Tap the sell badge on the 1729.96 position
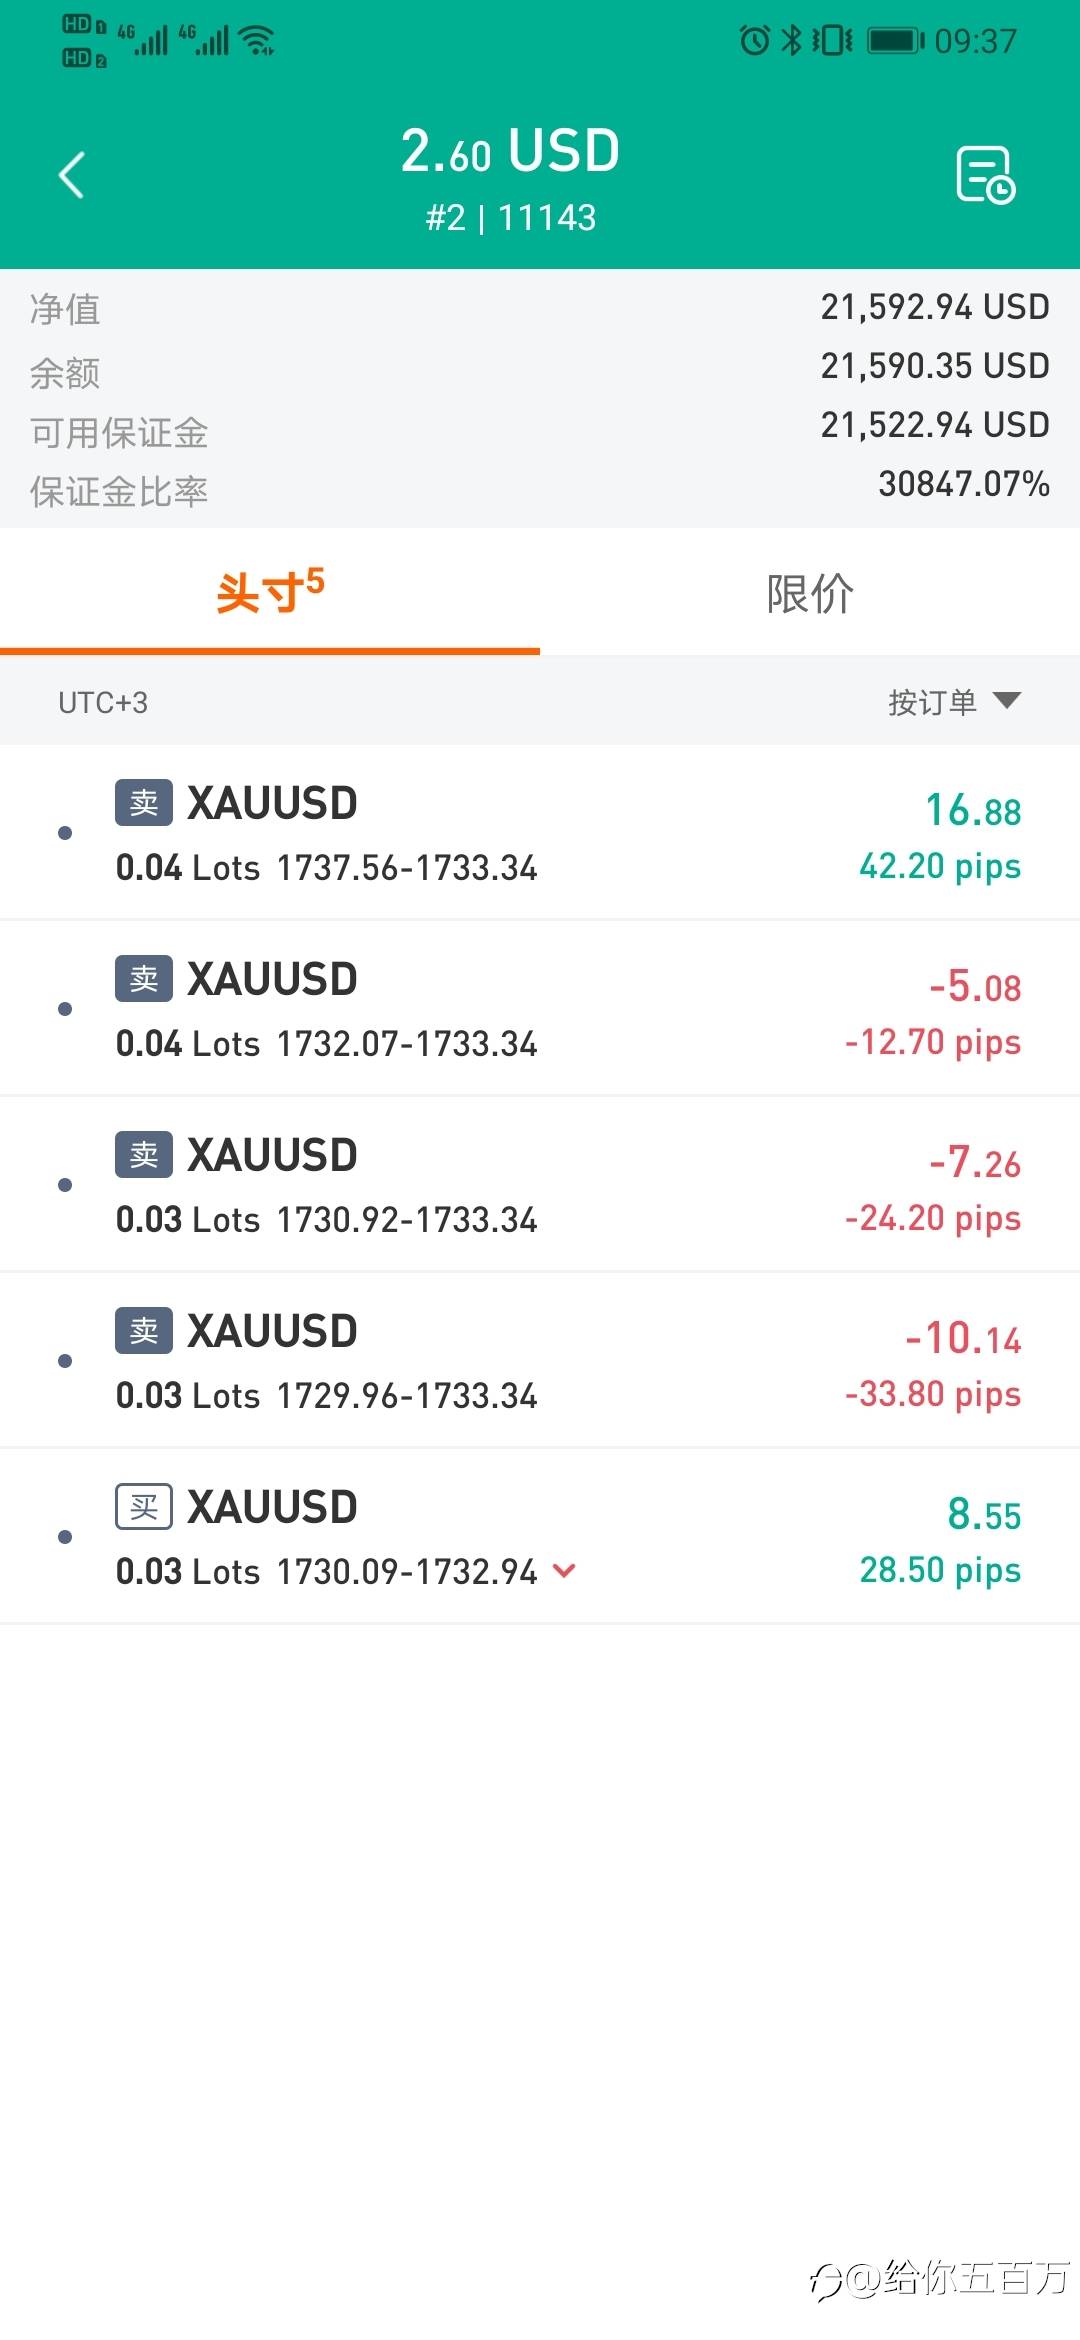 (x=144, y=1330)
